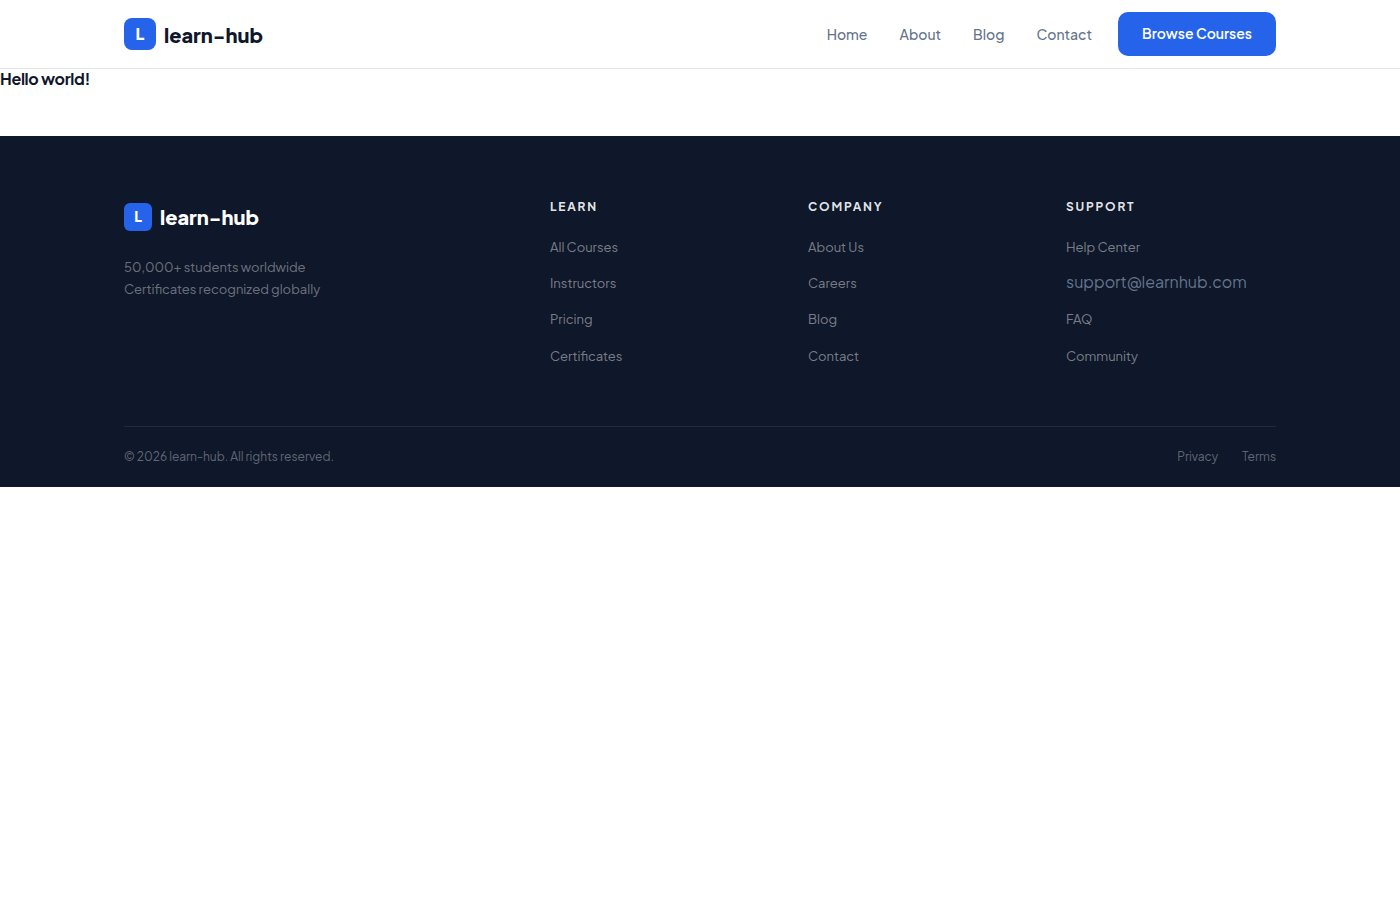Open Community footer link
1400x900 pixels.
1102,356
